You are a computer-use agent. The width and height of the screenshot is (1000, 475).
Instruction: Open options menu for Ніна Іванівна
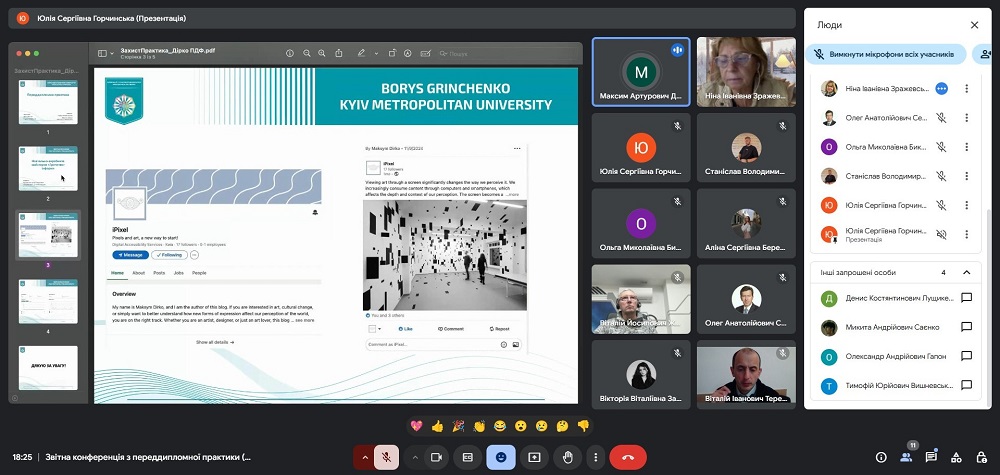966,89
